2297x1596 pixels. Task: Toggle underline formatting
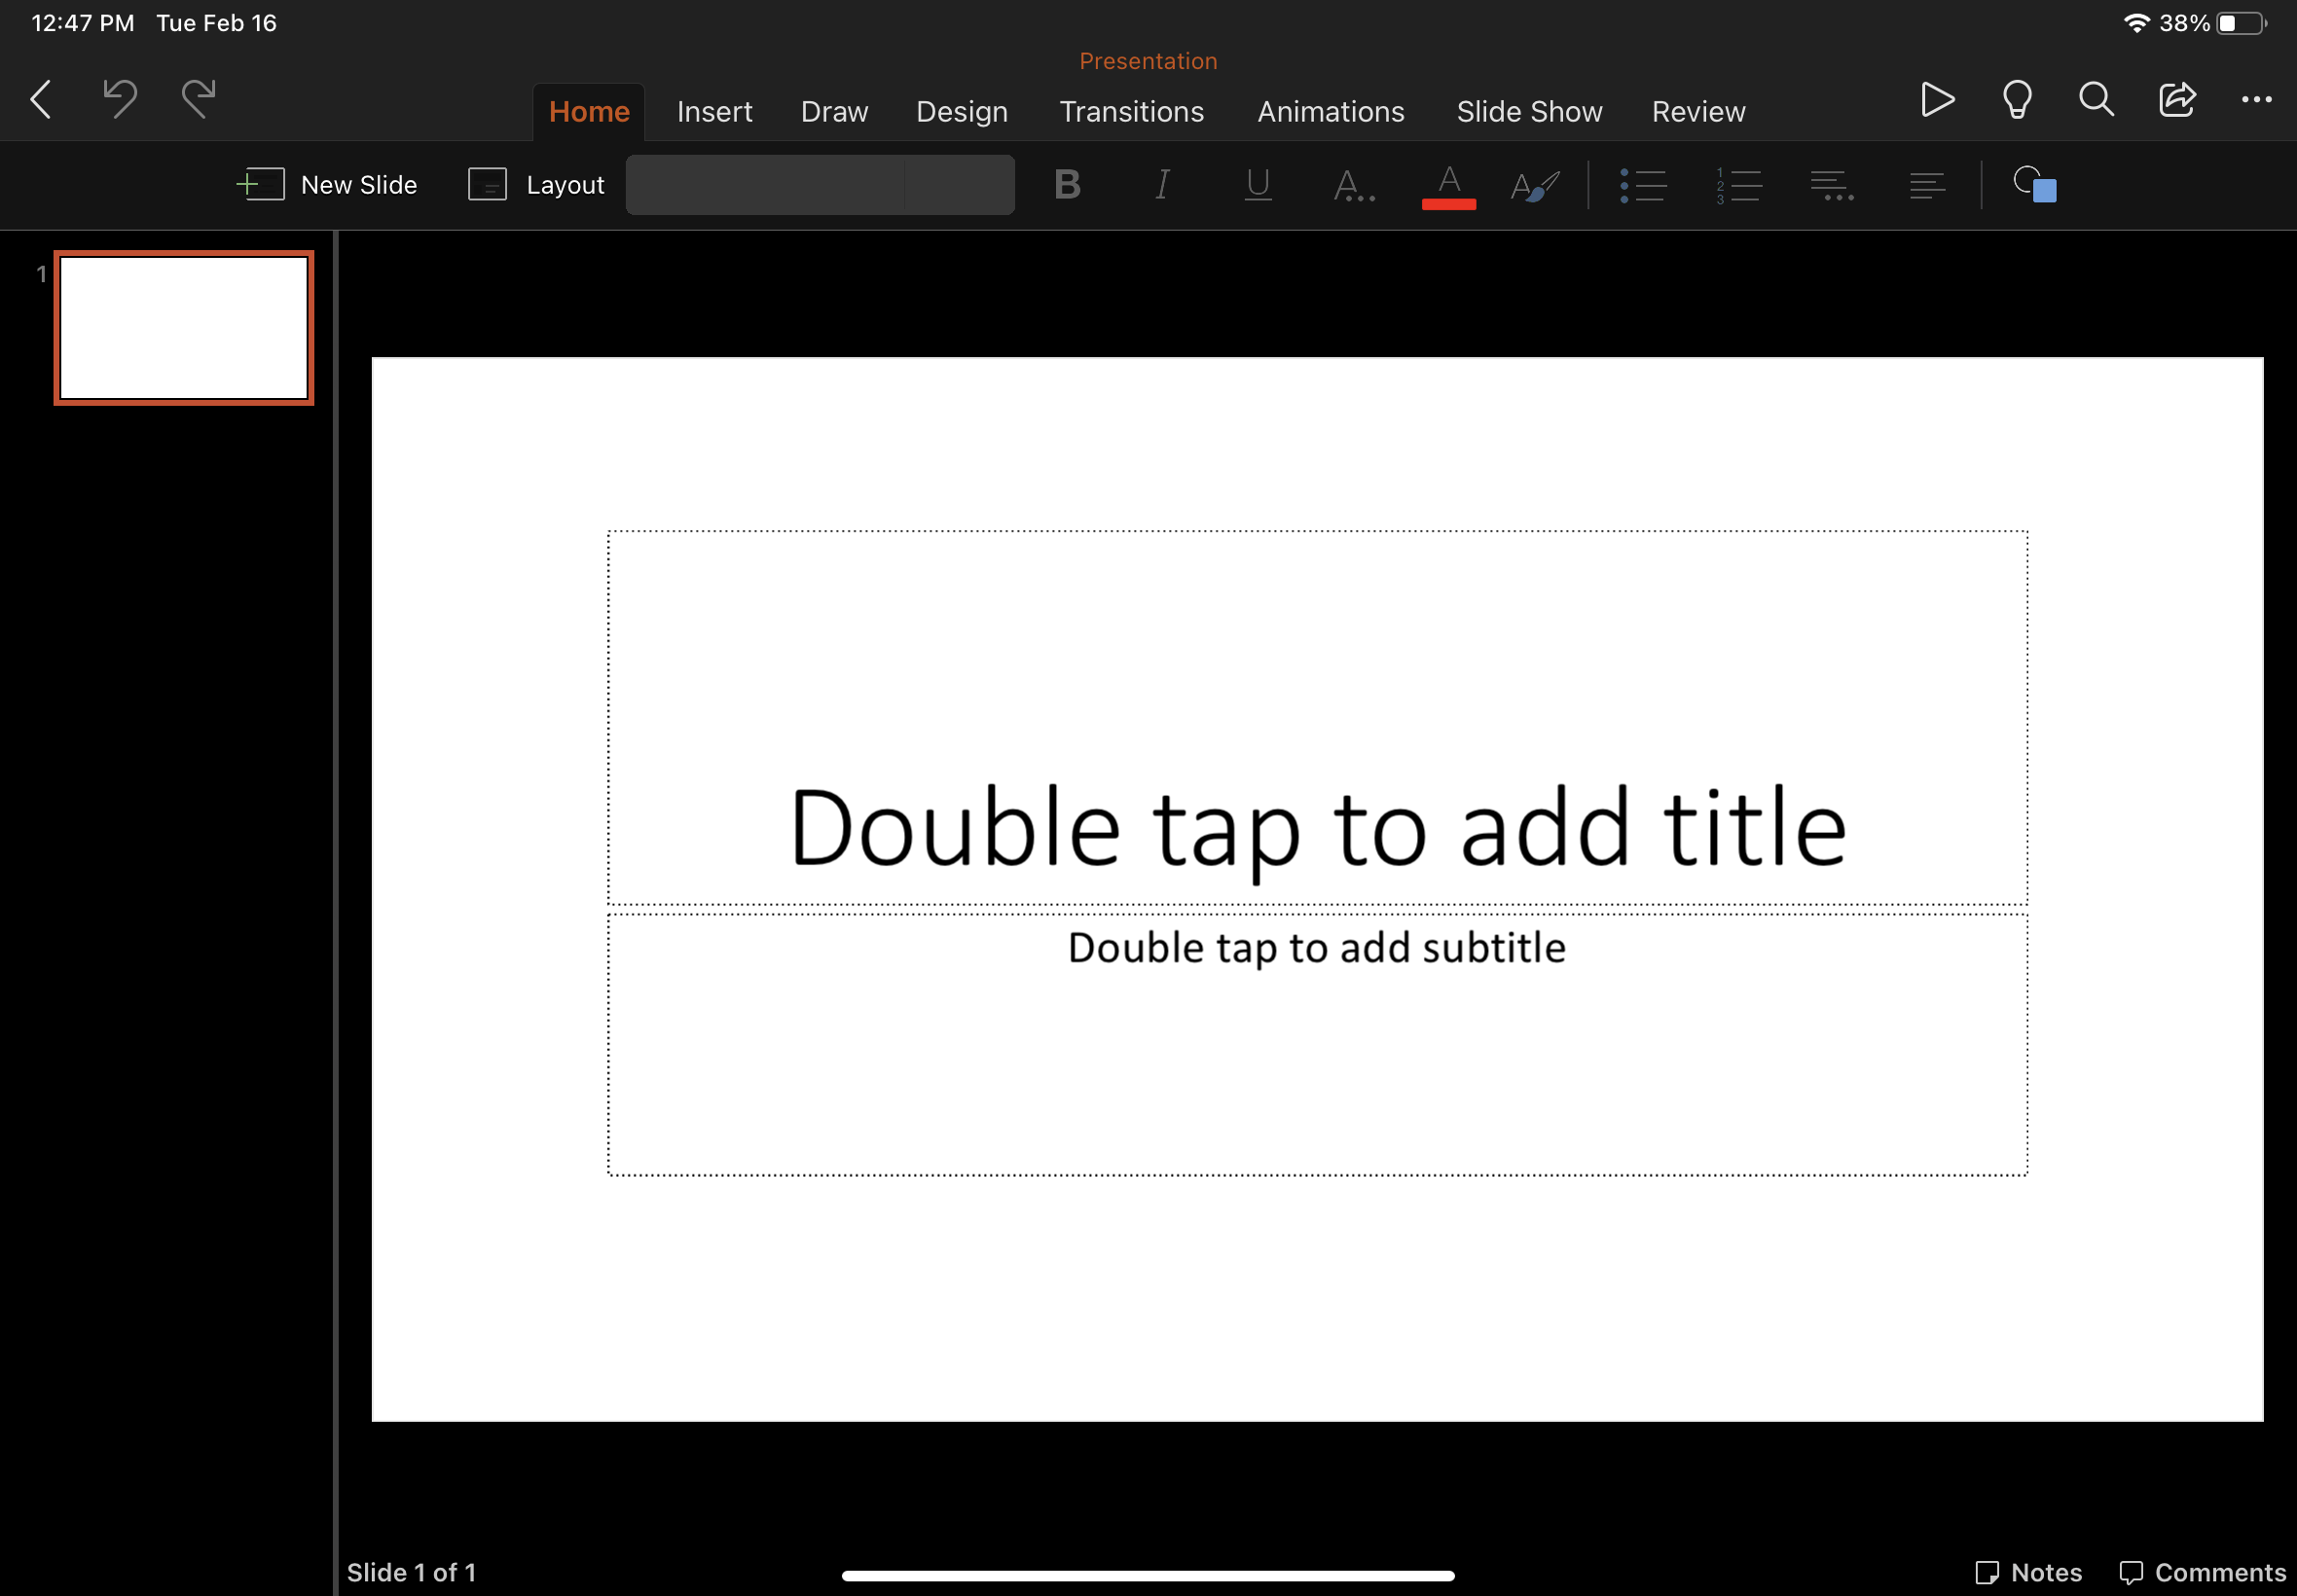coord(1256,184)
